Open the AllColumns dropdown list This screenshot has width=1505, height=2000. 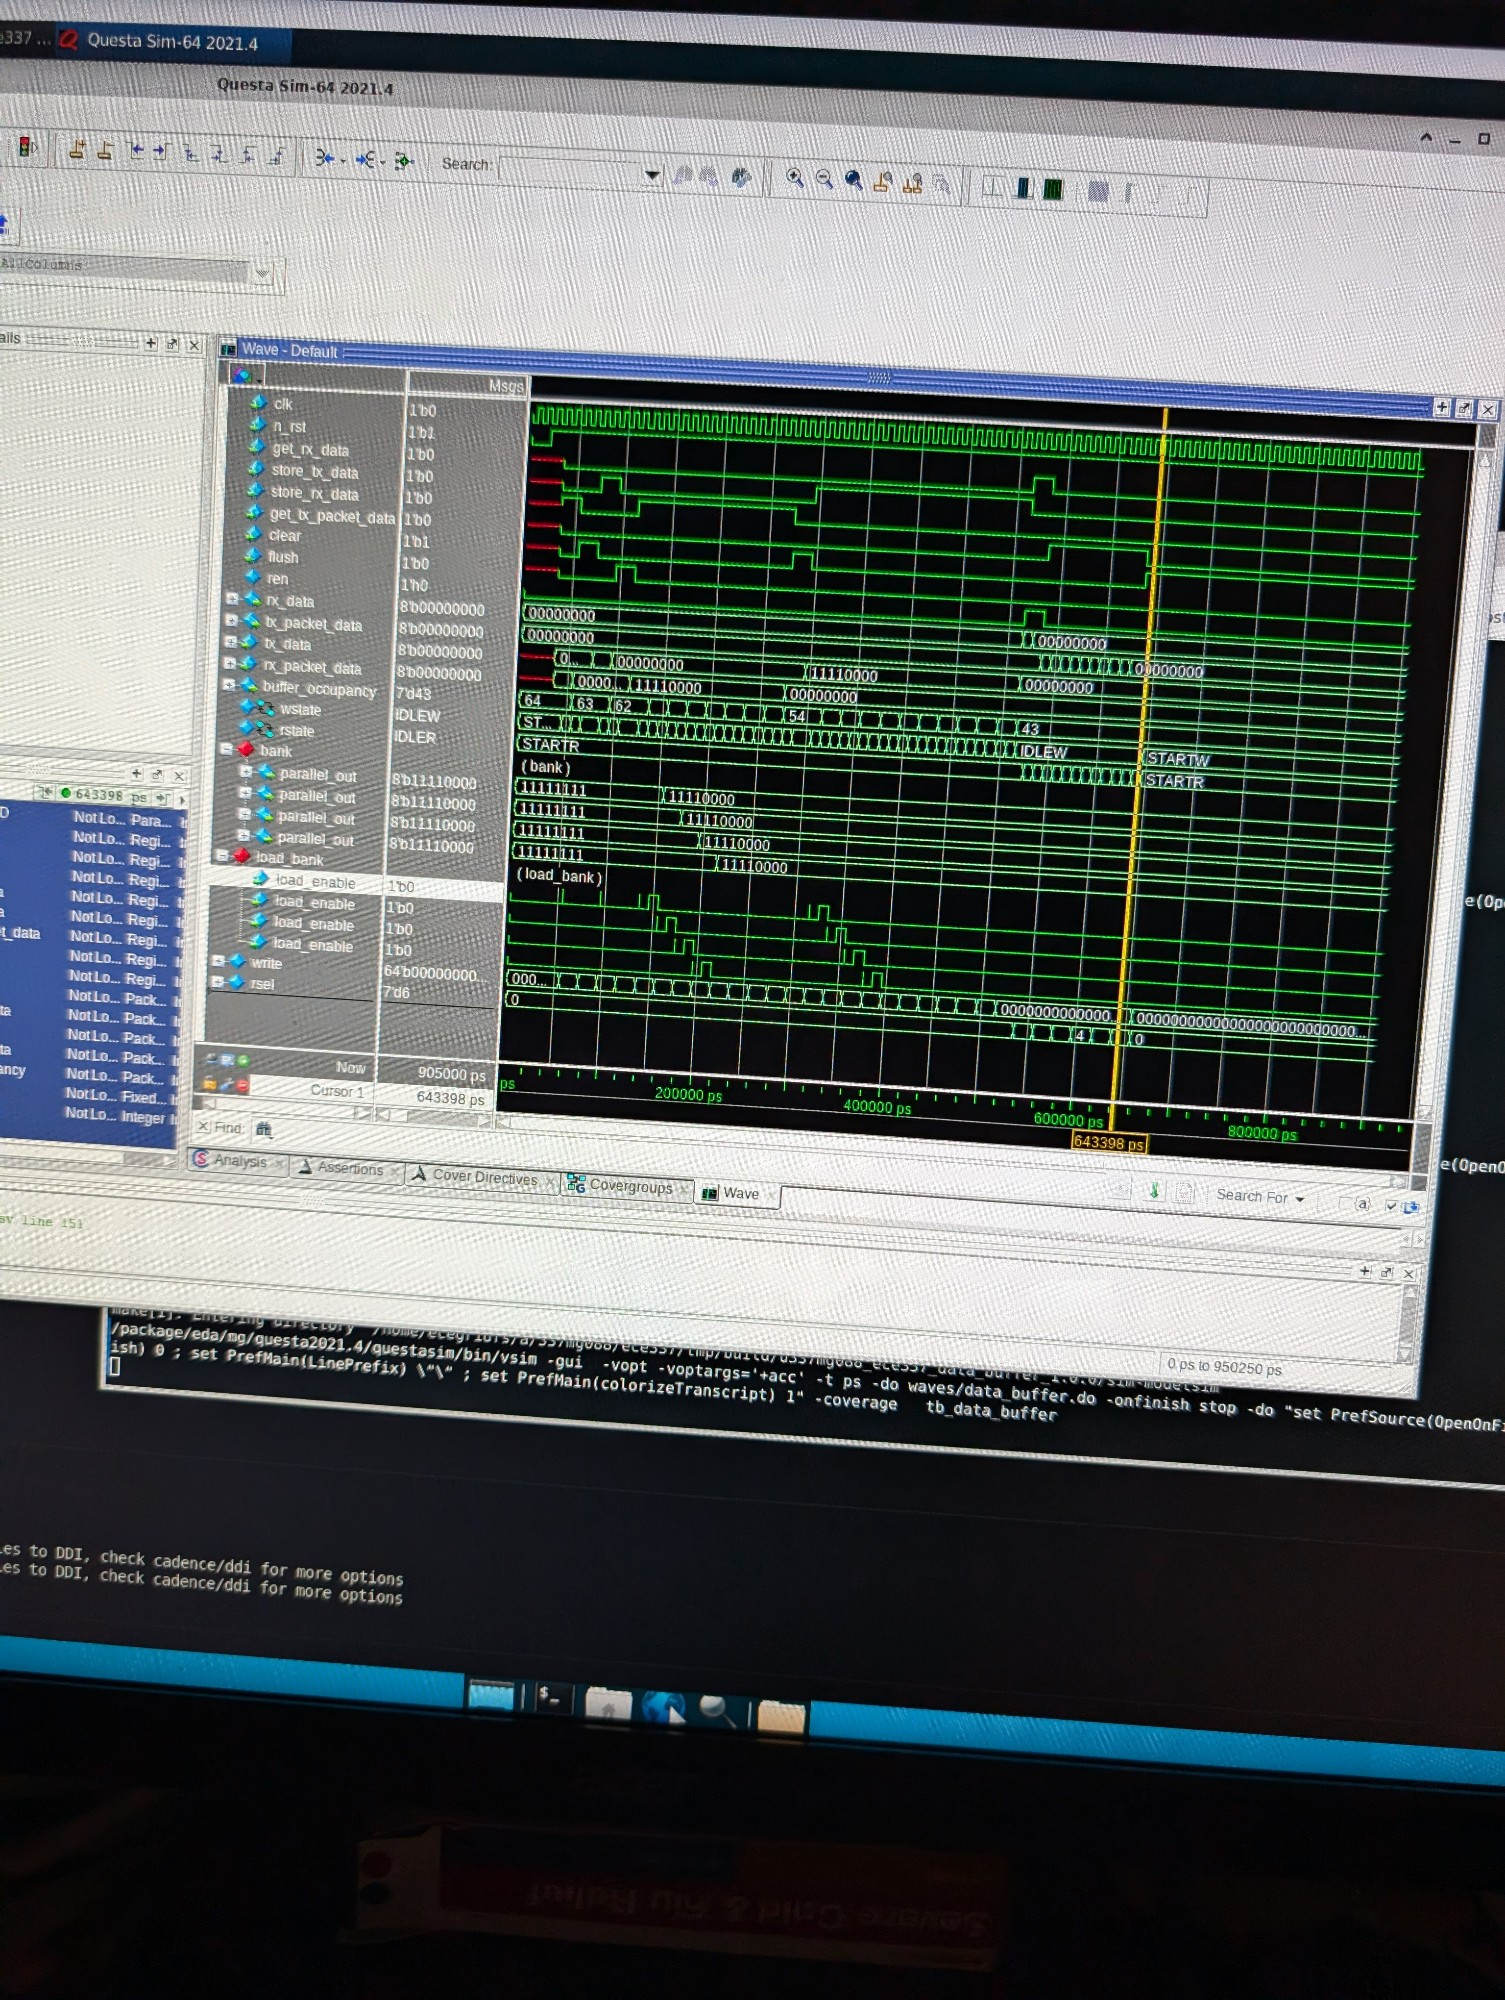tap(262, 272)
